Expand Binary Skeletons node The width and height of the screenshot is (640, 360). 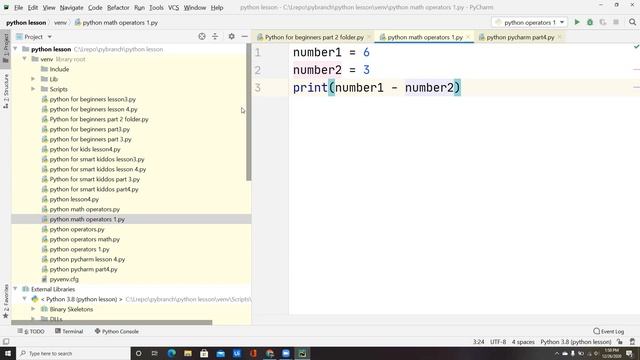(33, 309)
